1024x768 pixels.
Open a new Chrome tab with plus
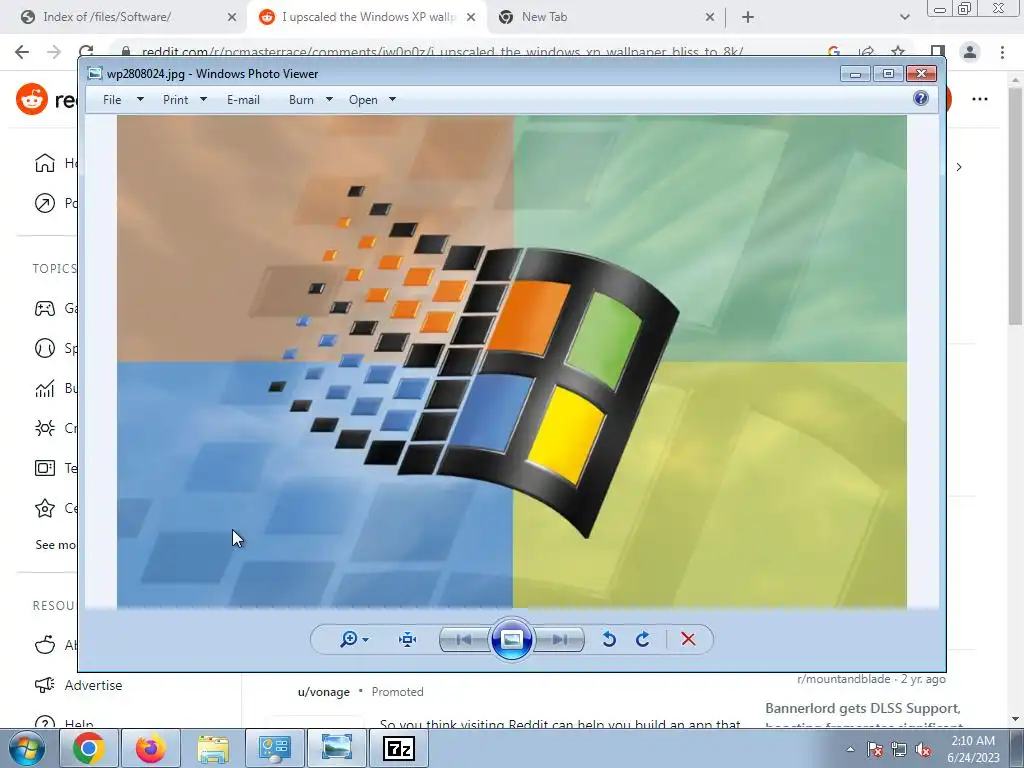pyautogui.click(x=748, y=18)
